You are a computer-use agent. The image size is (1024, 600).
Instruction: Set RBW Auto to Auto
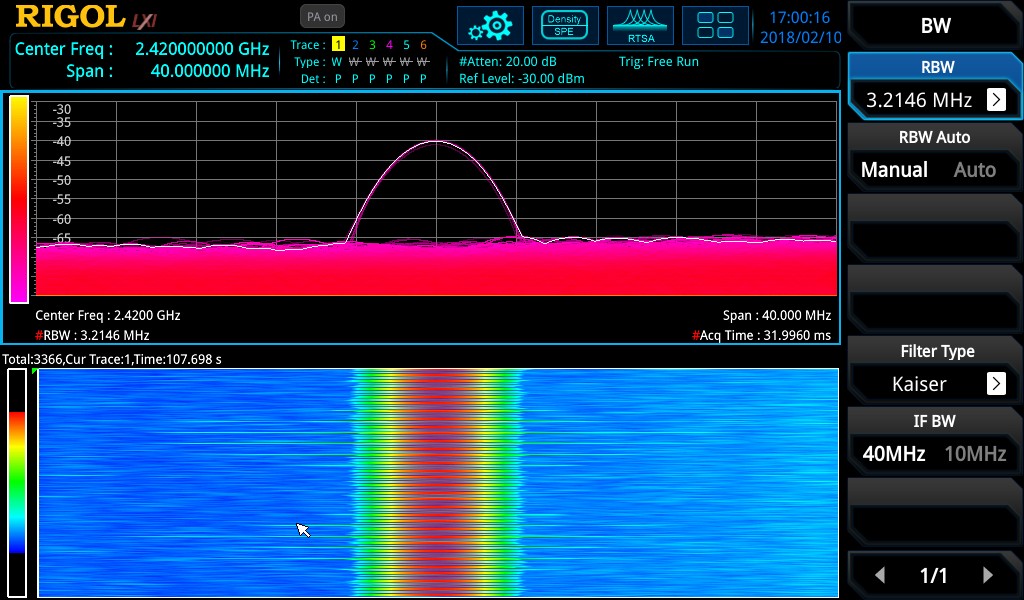[x=974, y=170]
